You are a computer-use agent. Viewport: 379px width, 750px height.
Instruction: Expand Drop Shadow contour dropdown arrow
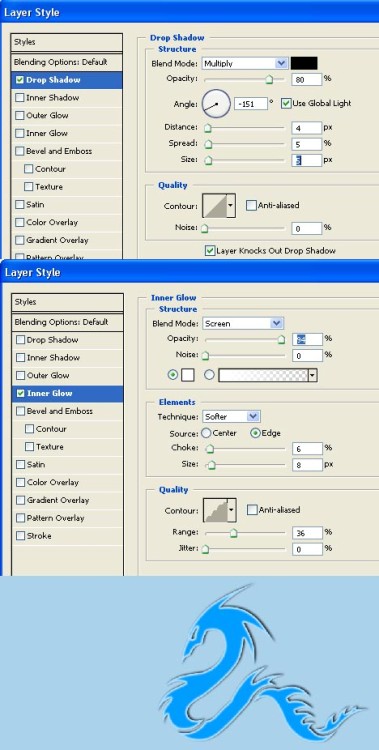(x=231, y=206)
